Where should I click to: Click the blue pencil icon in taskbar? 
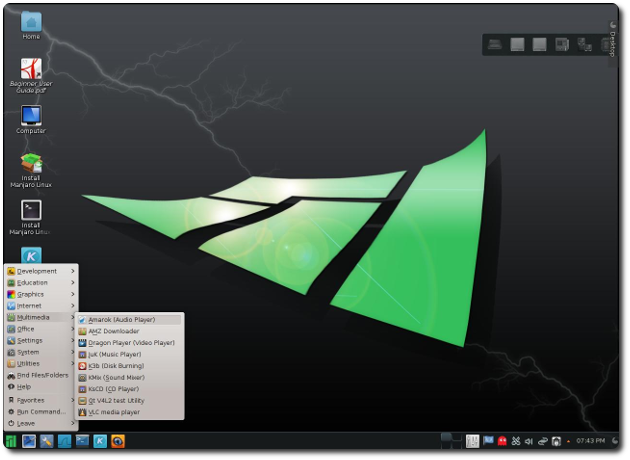click(x=29, y=441)
